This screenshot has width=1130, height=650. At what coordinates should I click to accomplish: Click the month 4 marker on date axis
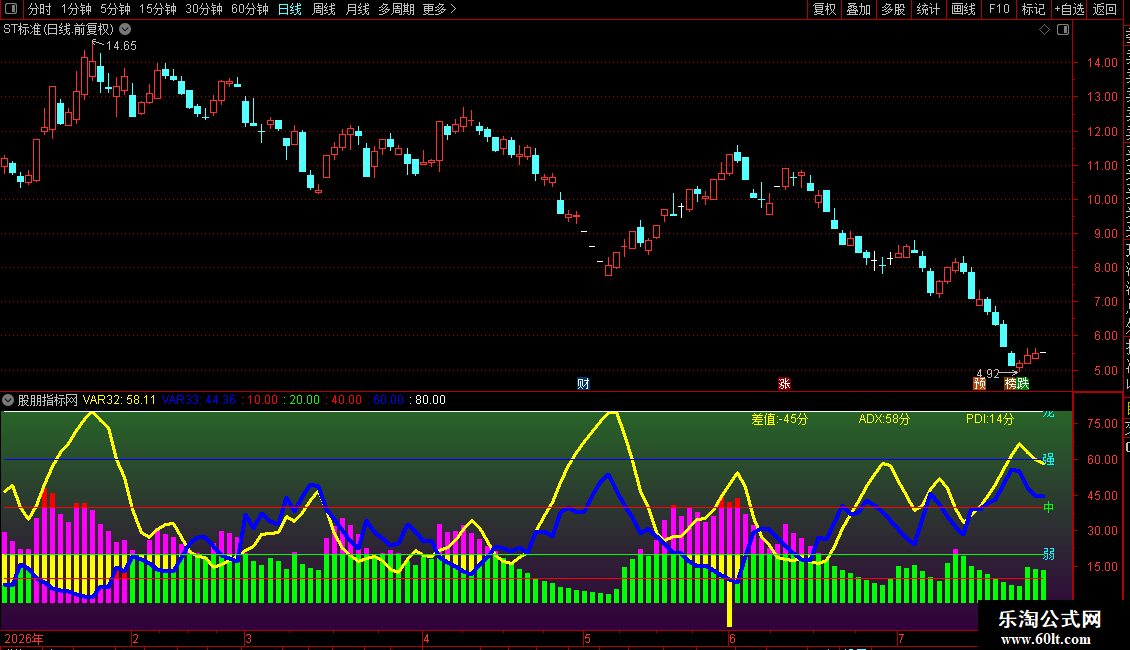(x=426, y=638)
